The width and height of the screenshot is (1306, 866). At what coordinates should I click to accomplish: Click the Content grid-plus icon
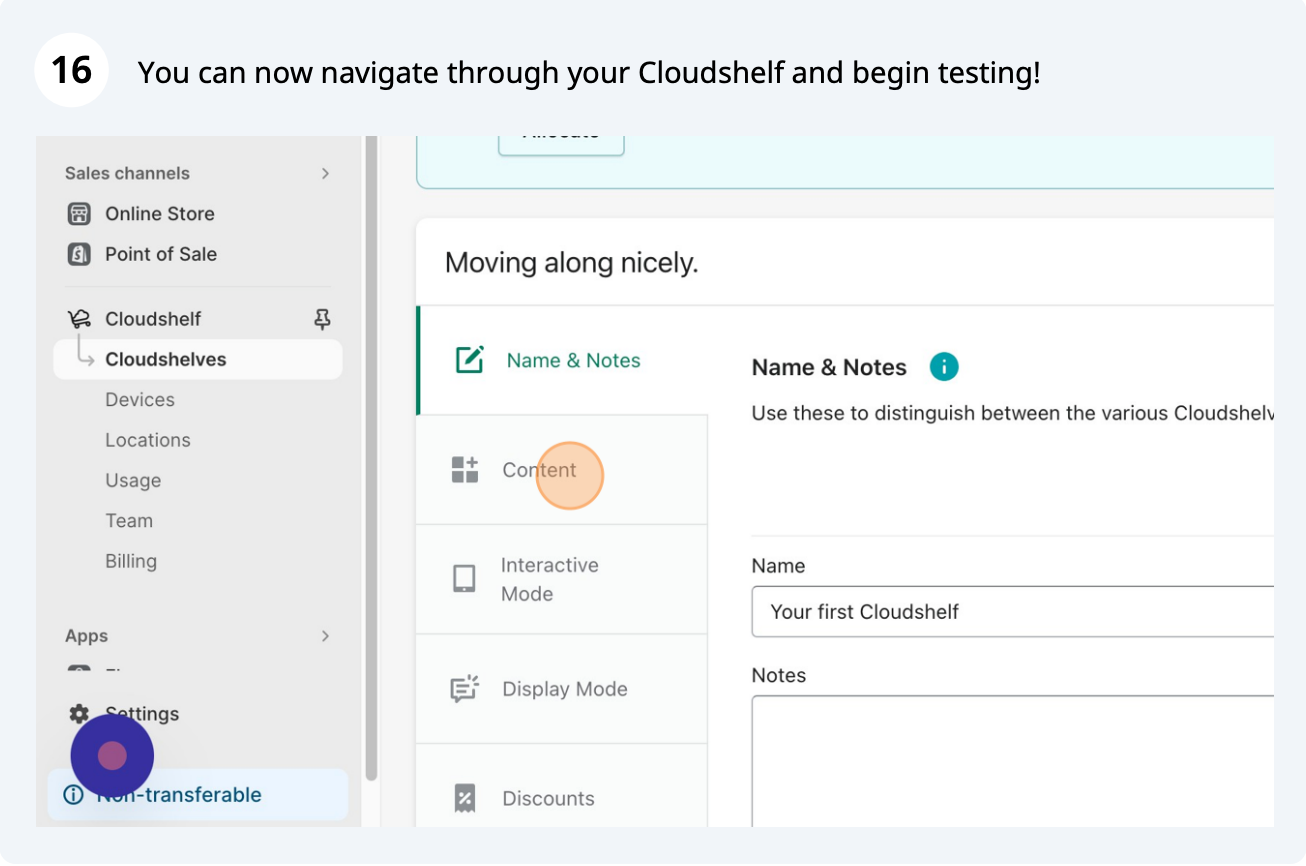pyautogui.click(x=465, y=470)
